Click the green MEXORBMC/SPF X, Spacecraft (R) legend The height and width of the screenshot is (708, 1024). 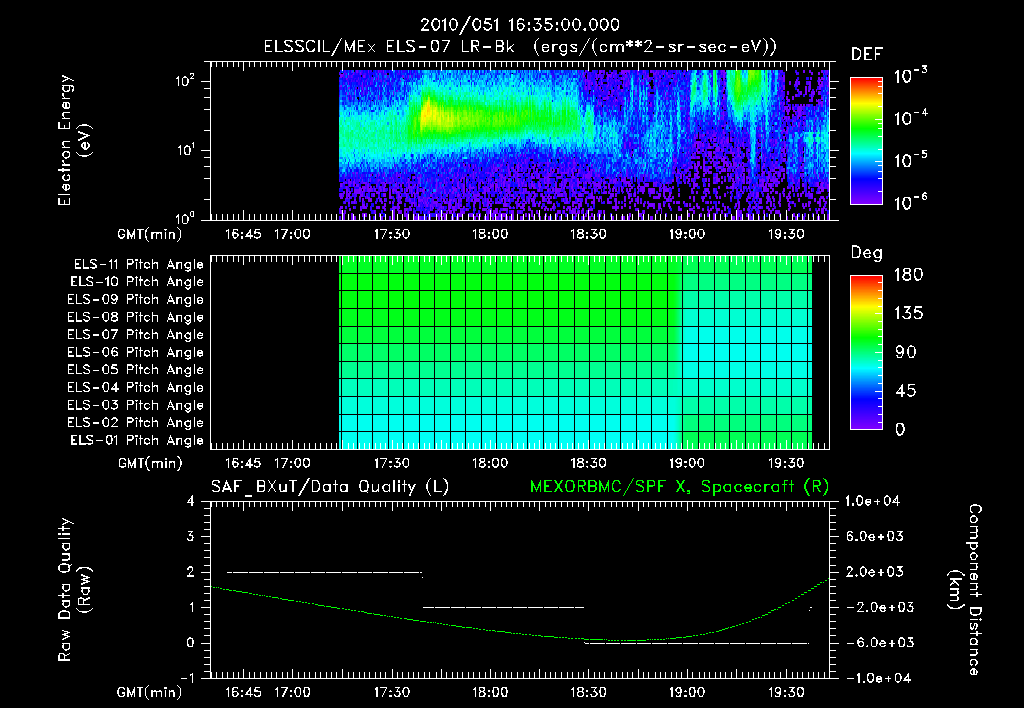tap(679, 487)
